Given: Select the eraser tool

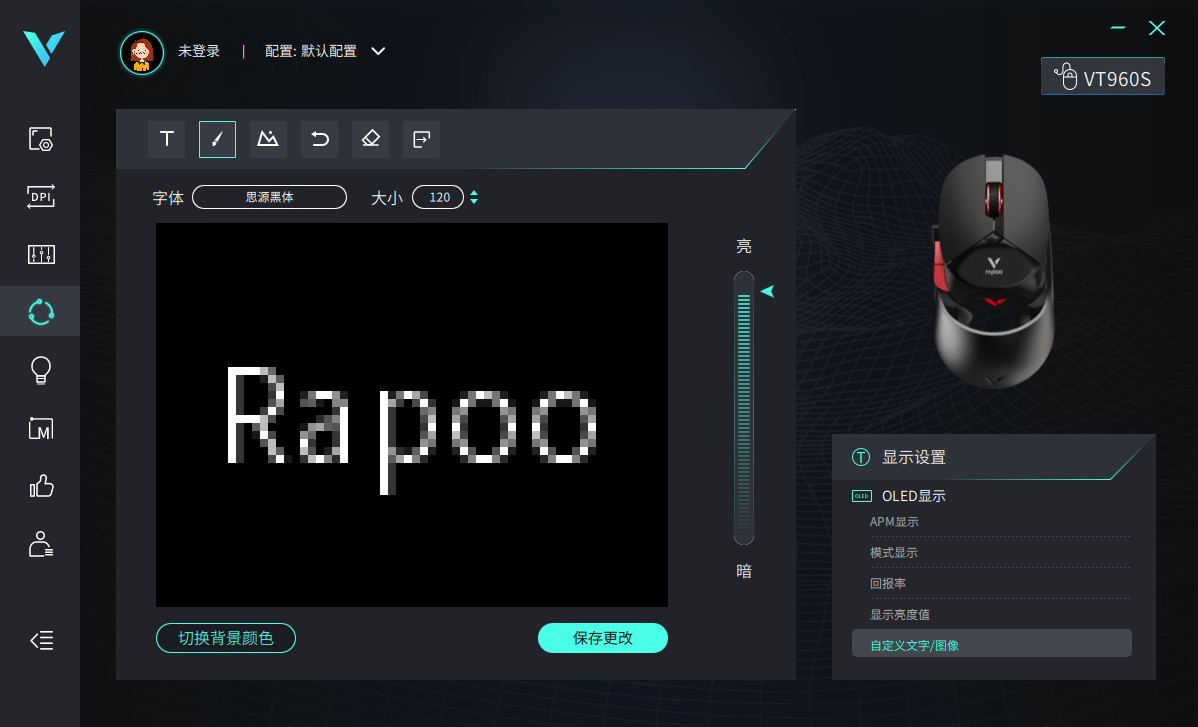Looking at the screenshot, I should pyautogui.click(x=370, y=139).
